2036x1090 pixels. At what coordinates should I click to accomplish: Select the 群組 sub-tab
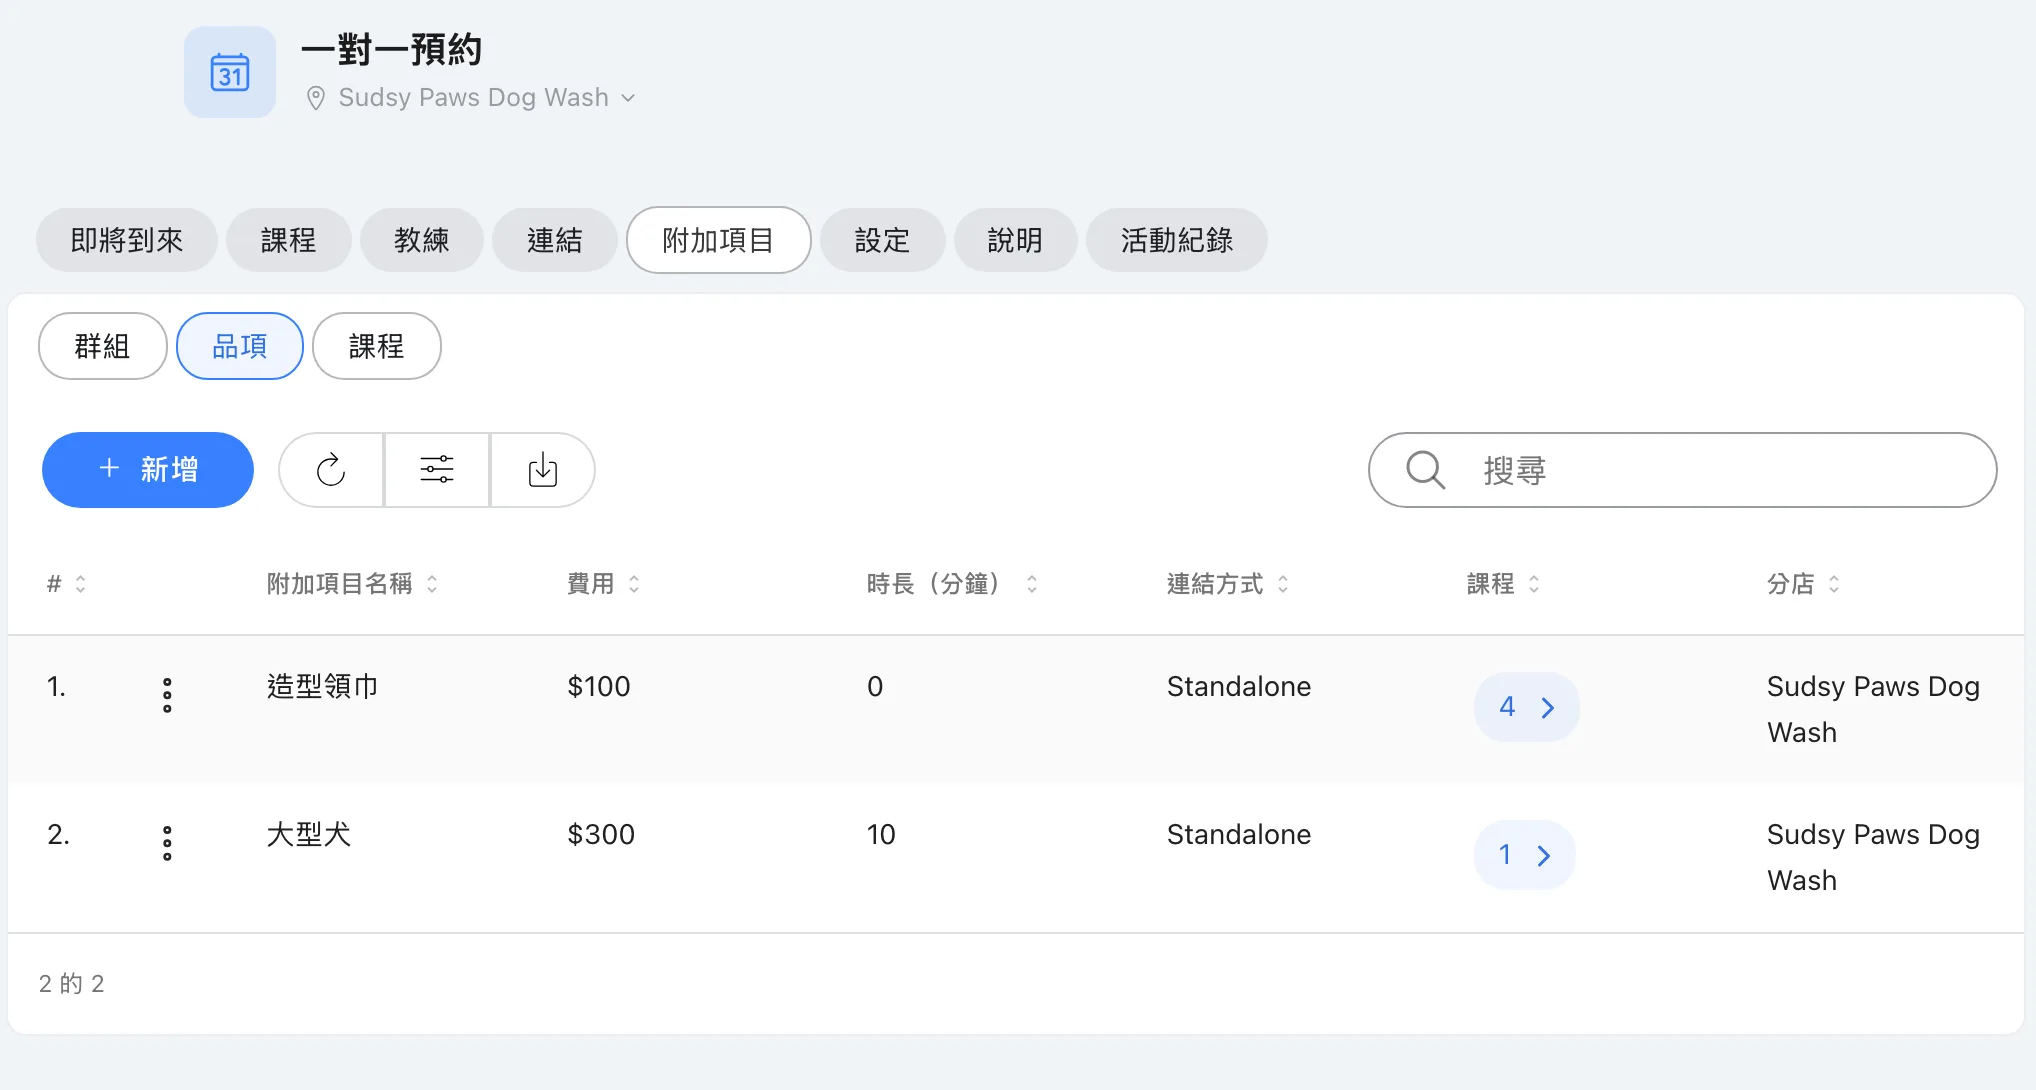click(102, 346)
